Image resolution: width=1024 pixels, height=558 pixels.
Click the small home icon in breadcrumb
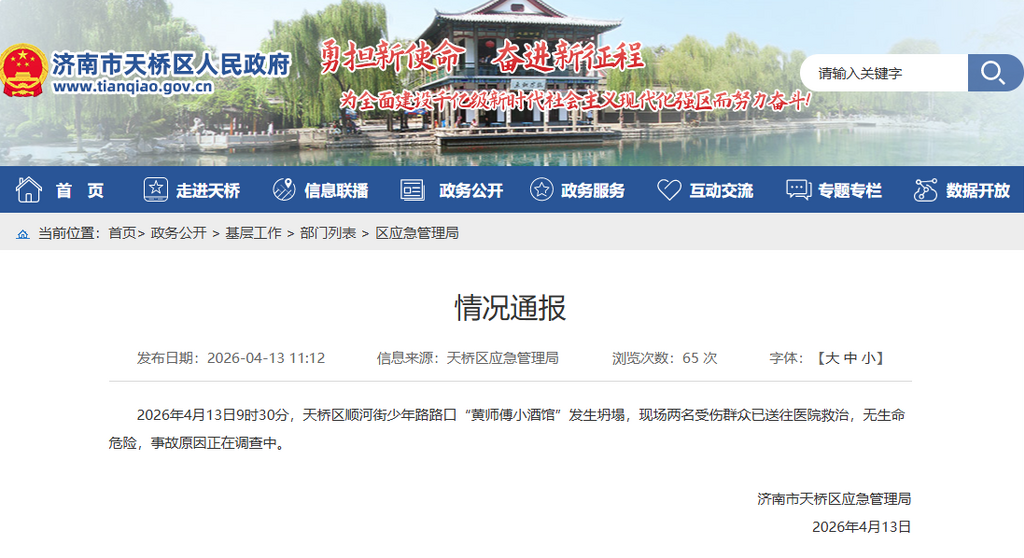click(22, 234)
